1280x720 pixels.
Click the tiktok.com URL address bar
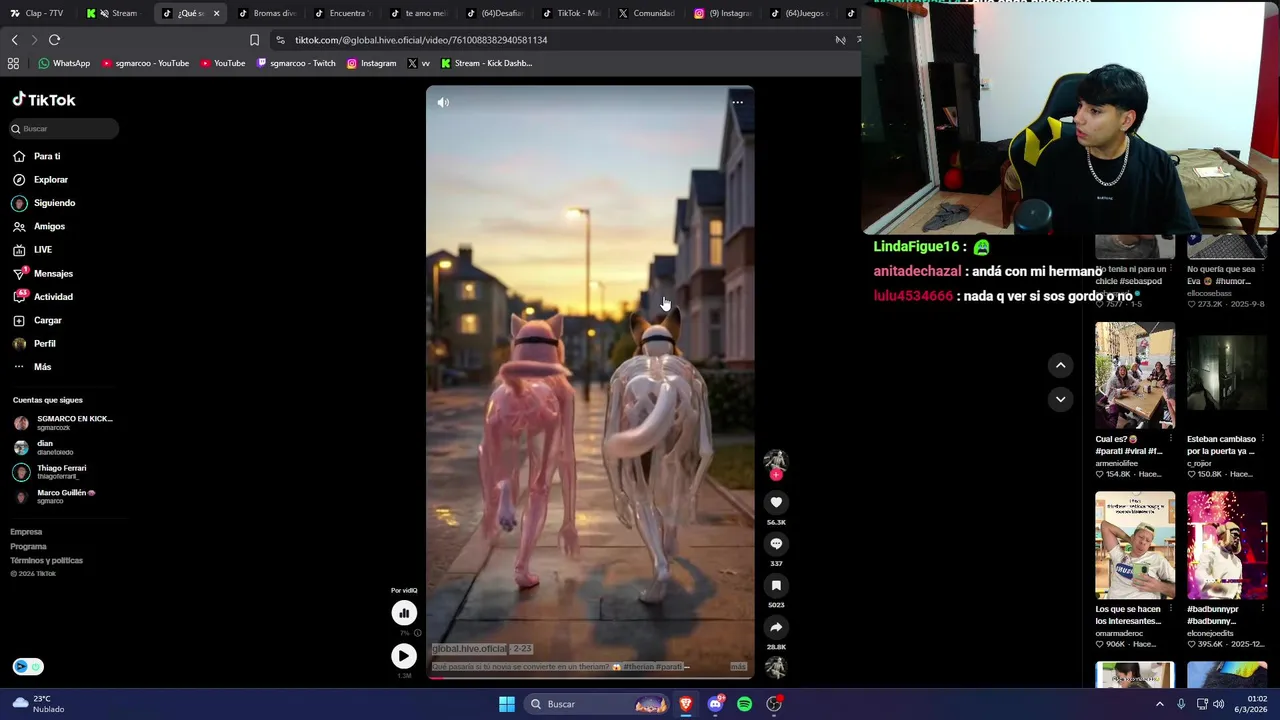click(550, 40)
